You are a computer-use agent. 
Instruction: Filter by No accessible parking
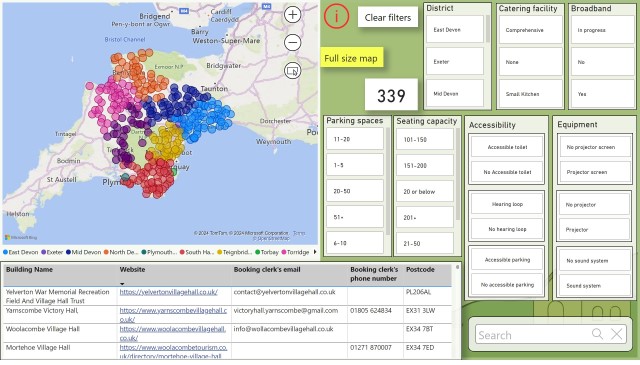[507, 285]
